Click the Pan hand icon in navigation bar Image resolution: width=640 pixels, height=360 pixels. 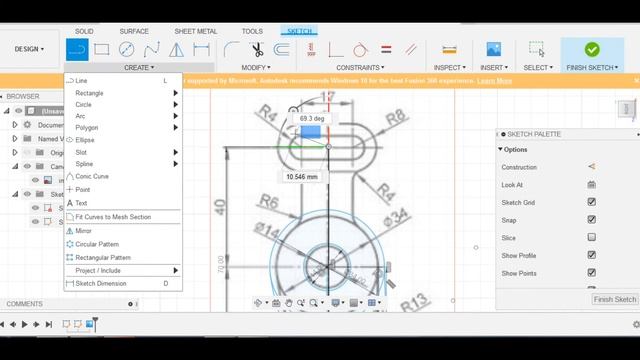point(289,303)
